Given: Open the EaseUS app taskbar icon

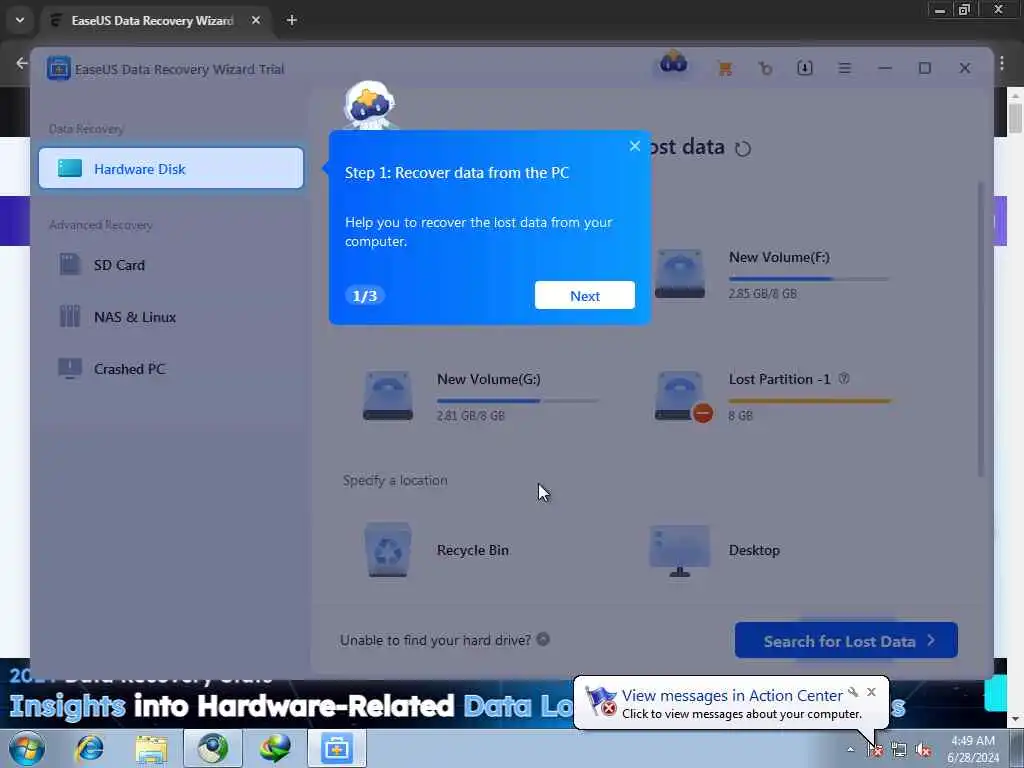Looking at the screenshot, I should (337, 748).
